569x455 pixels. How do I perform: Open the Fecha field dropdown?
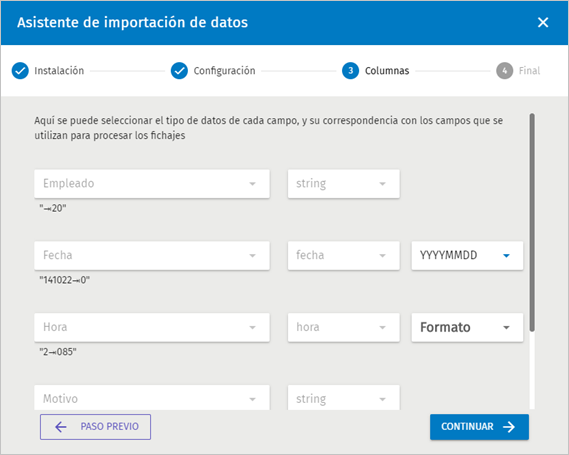tap(152, 255)
